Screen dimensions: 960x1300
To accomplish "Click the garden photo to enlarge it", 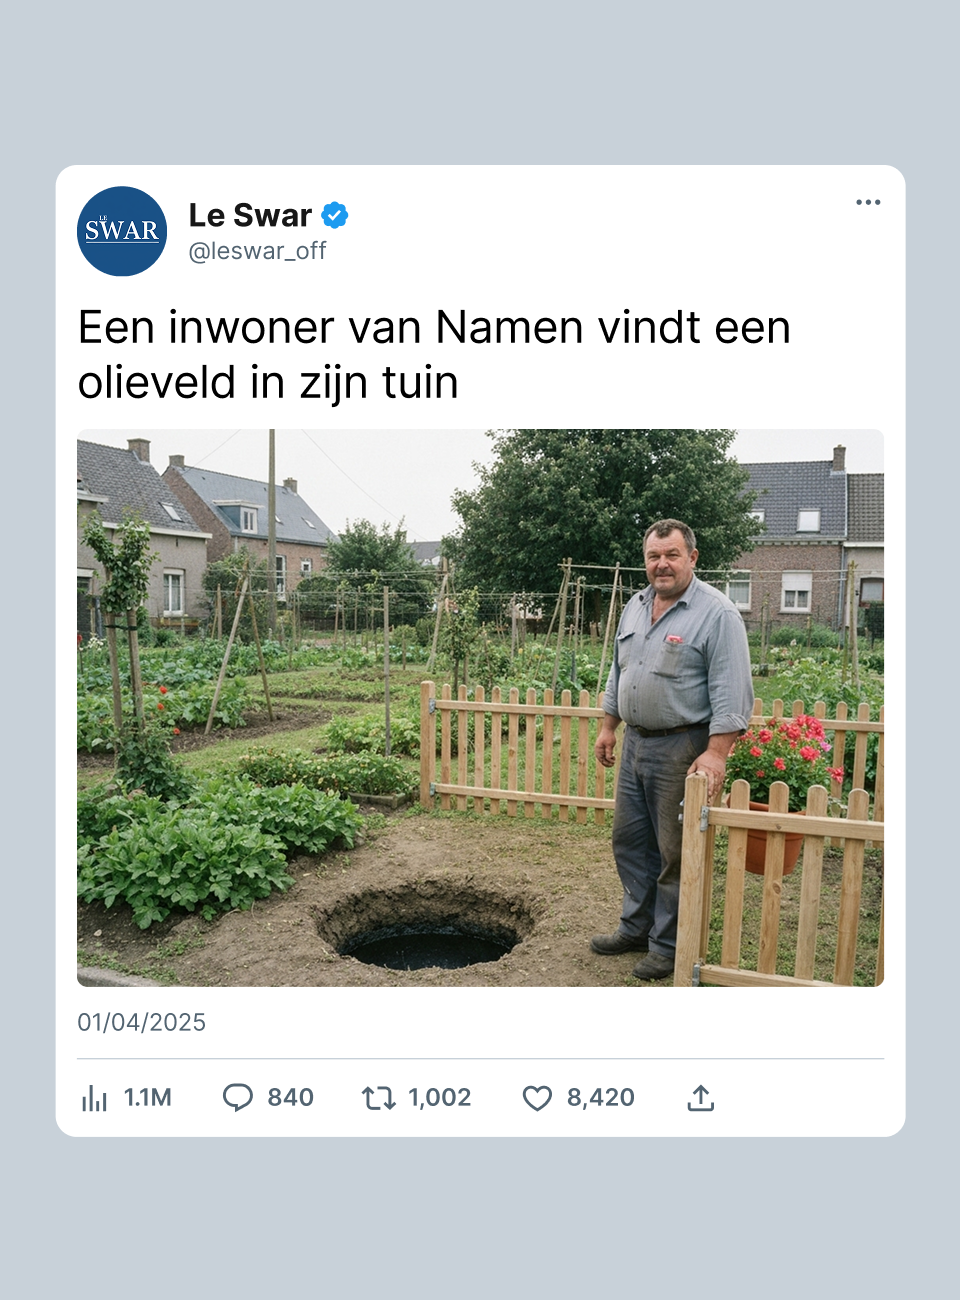I will [x=480, y=706].
